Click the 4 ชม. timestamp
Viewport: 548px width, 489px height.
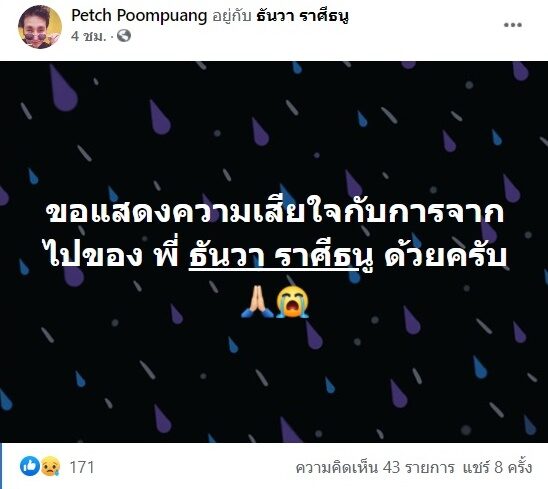point(88,36)
